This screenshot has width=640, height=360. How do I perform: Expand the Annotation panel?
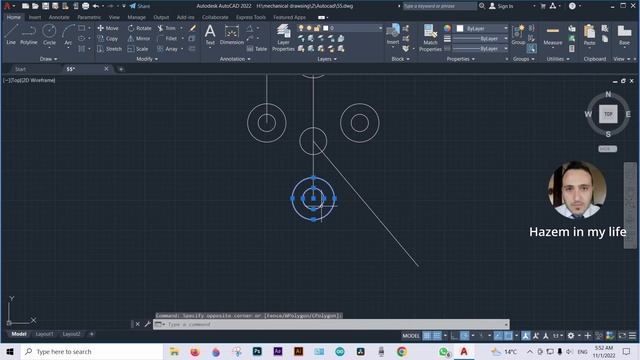pyautogui.click(x=235, y=59)
